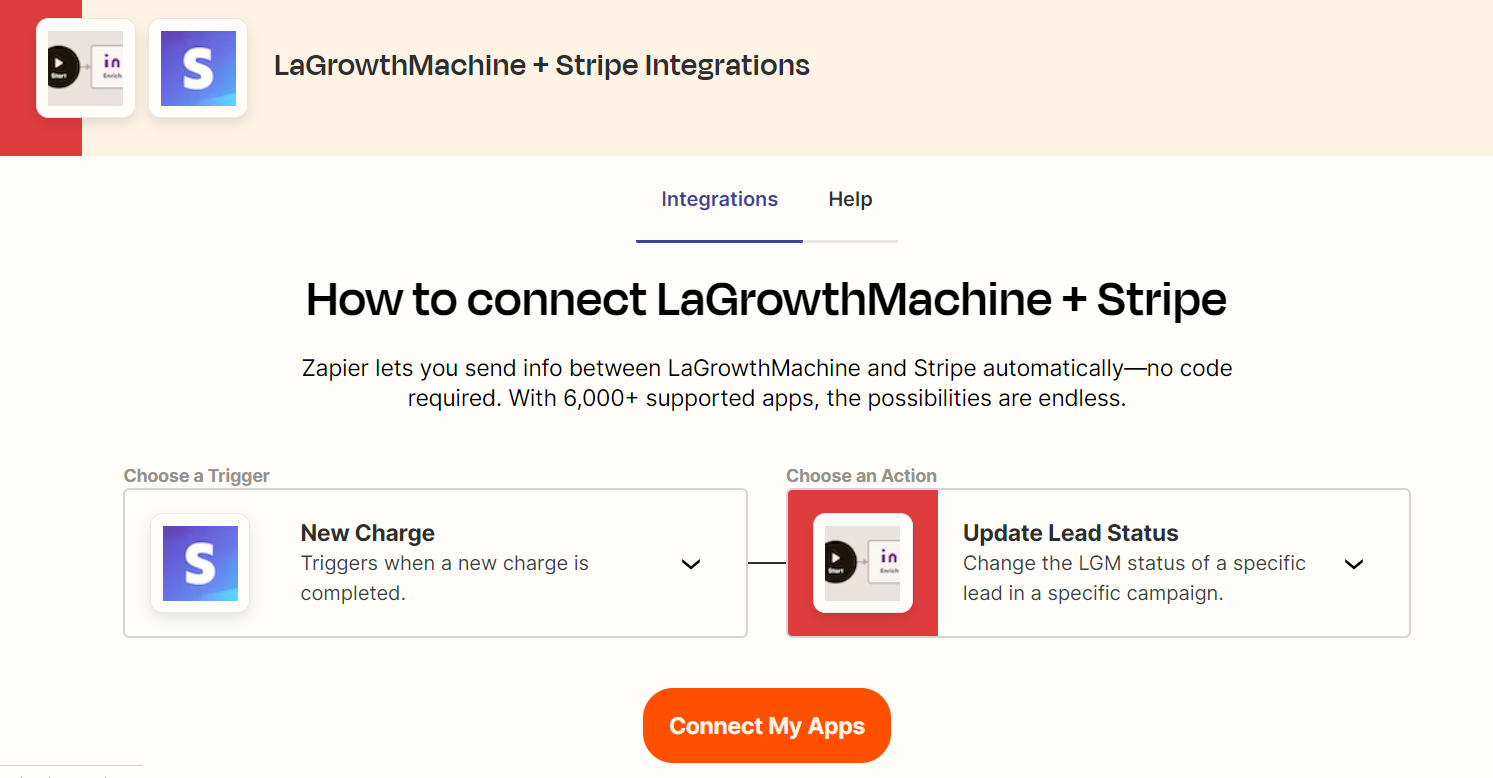Expand the Update Lead Status chevron
The image size is (1493, 778).
(1353, 564)
